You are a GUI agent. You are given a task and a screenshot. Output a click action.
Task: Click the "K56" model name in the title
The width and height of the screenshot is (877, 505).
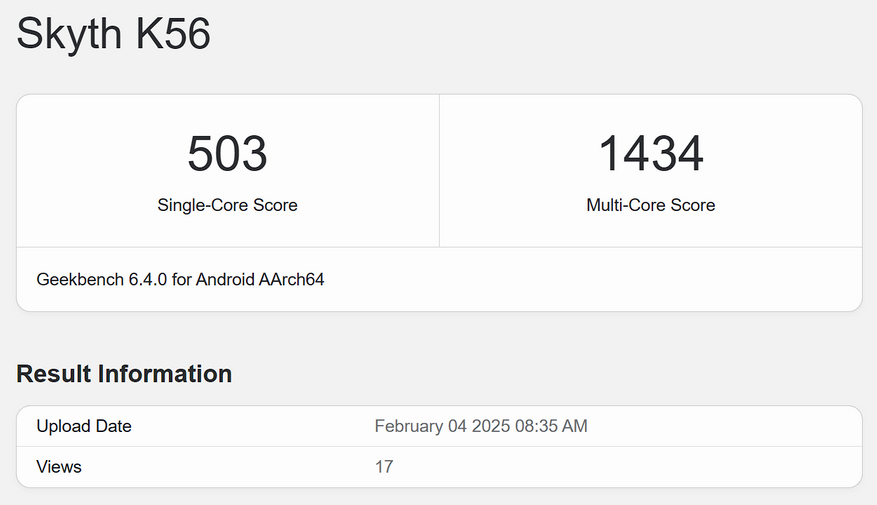(x=173, y=35)
